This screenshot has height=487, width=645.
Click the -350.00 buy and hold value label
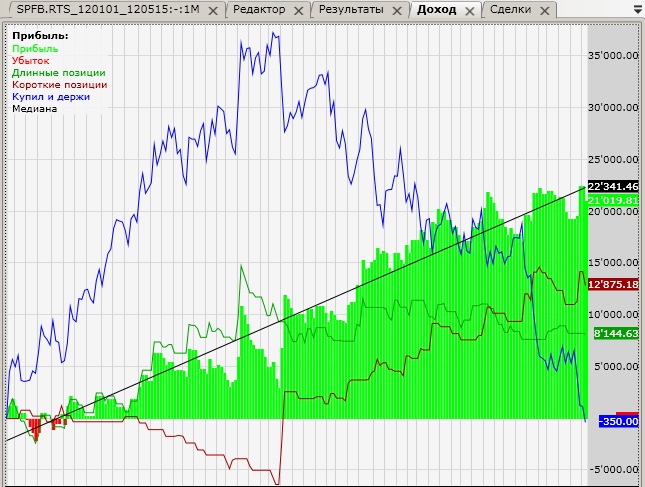click(x=619, y=421)
